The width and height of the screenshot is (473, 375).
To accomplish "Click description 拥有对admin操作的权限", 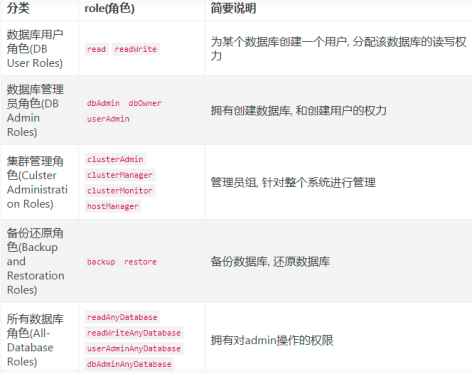I will (272, 340).
